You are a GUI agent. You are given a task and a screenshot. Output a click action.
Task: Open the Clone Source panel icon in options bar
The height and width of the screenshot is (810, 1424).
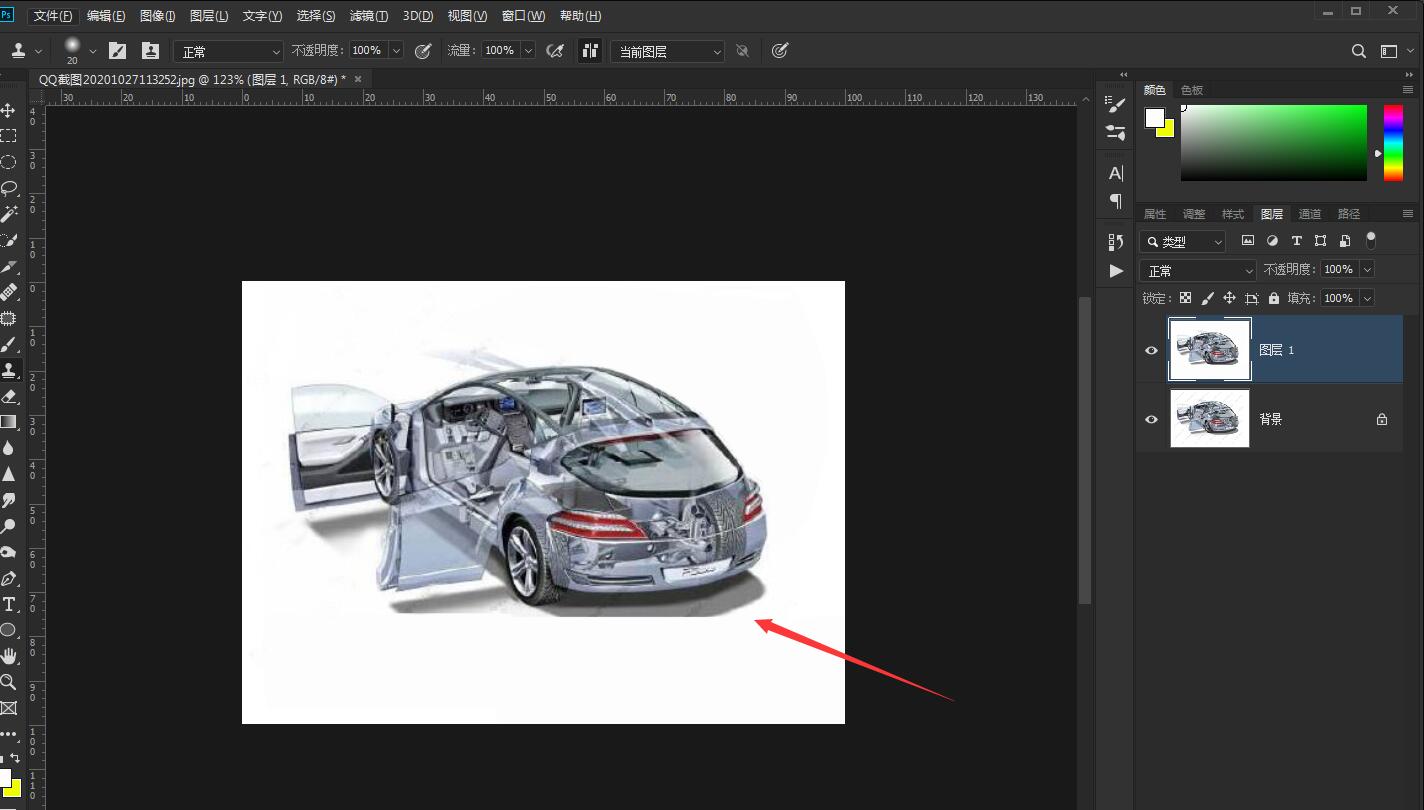150,51
